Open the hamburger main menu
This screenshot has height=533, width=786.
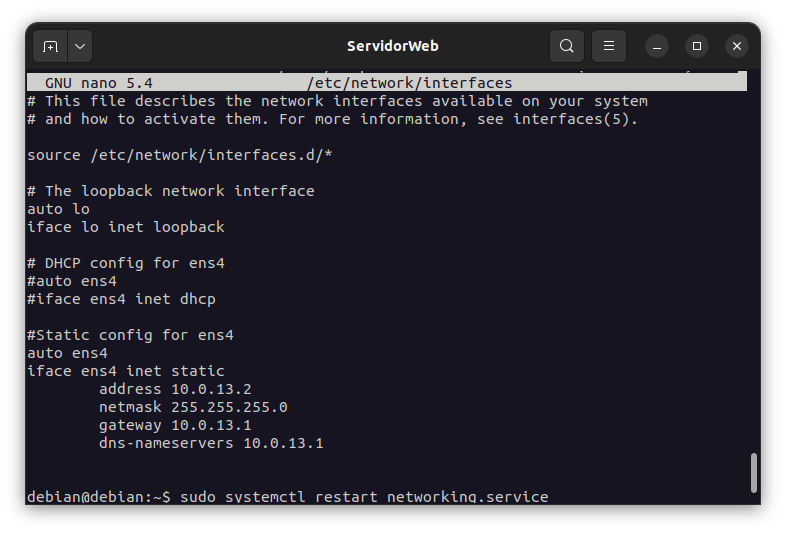(x=609, y=46)
